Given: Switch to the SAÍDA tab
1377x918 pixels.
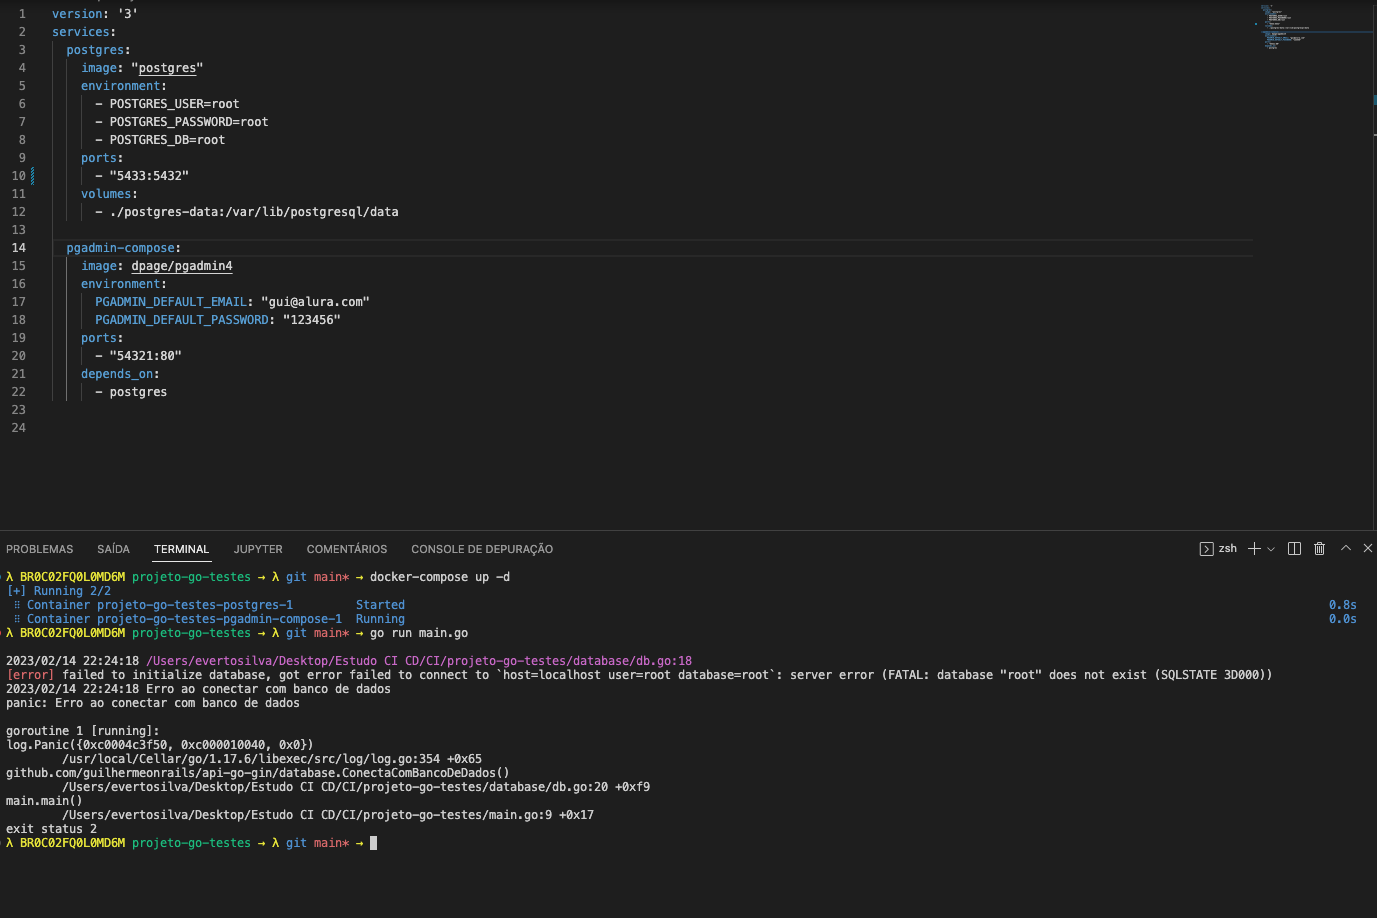Looking at the screenshot, I should pyautogui.click(x=114, y=549).
